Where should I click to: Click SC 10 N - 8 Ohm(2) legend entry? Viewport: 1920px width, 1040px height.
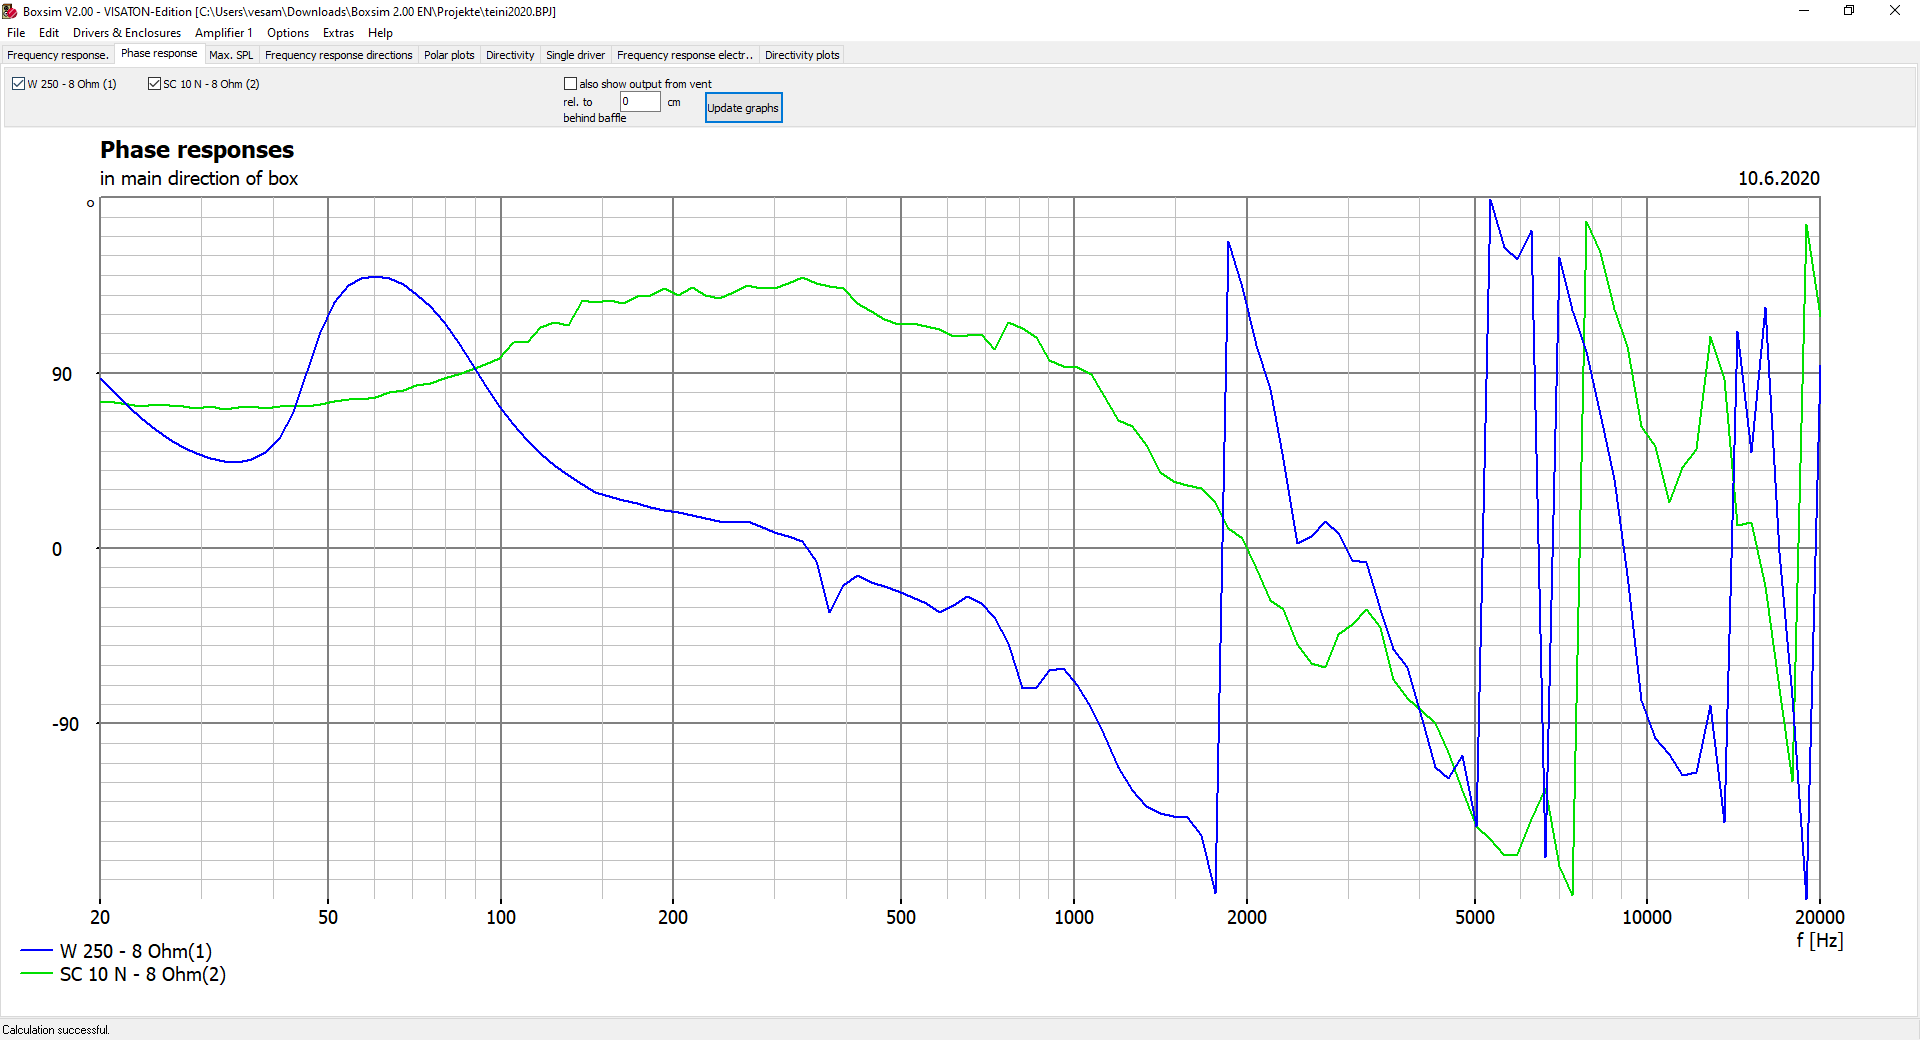click(143, 974)
